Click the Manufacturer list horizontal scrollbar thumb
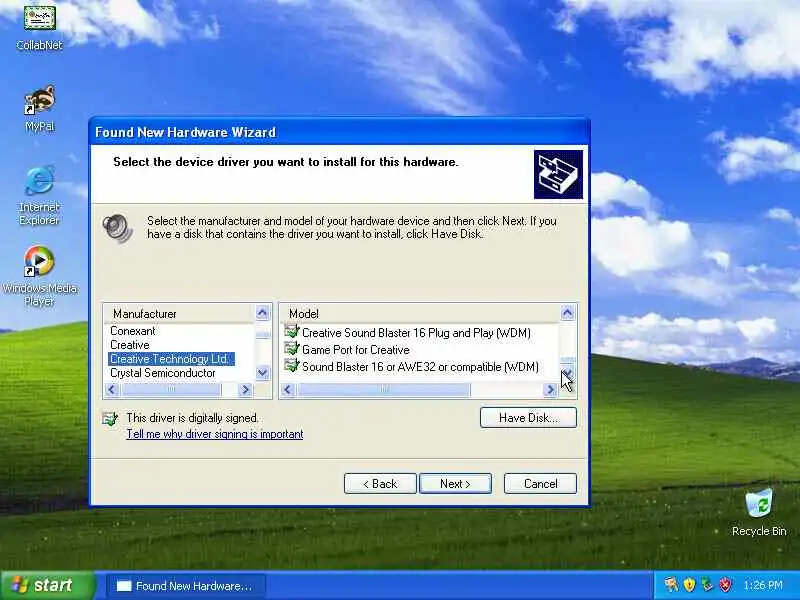Viewport: 800px width, 600px height. pos(171,390)
